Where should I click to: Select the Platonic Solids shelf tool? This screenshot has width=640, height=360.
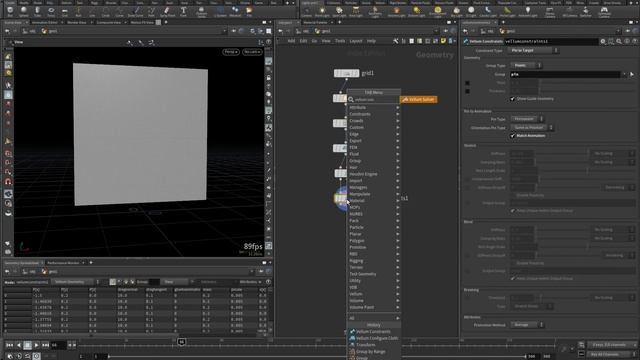click(201, 12)
